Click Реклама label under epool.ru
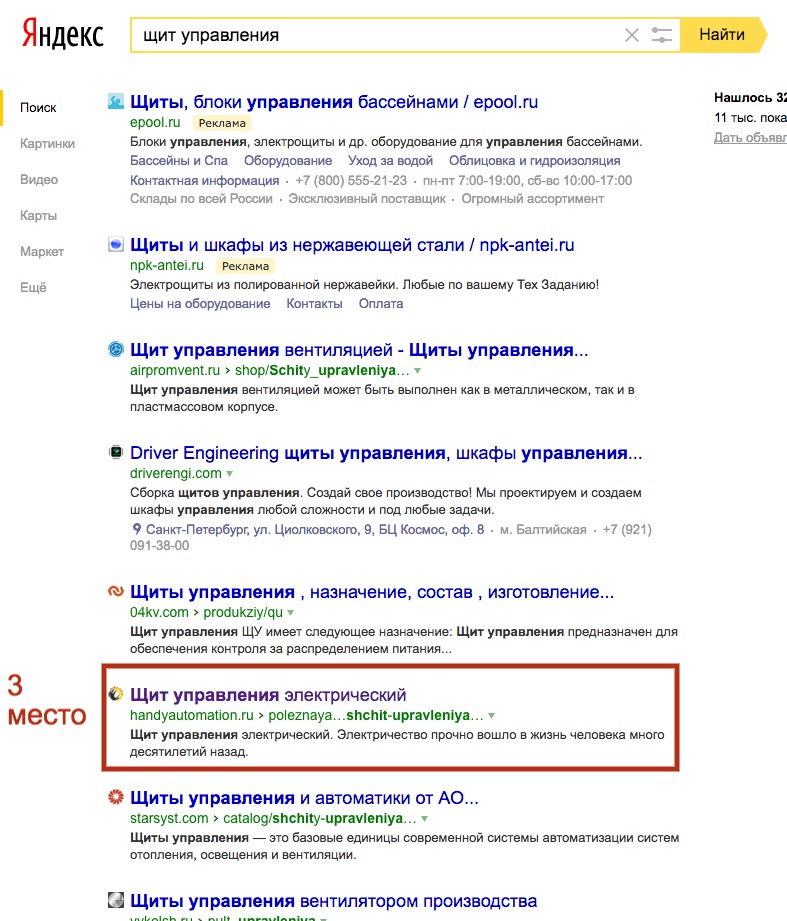 tap(222, 123)
